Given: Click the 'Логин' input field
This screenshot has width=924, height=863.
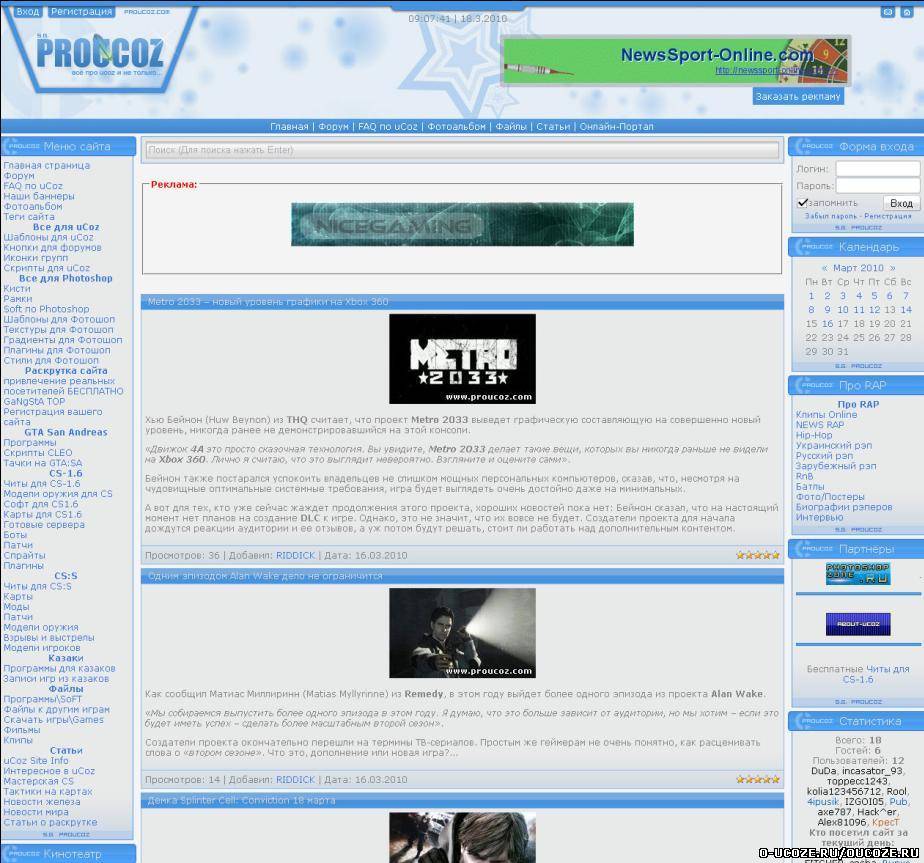Looking at the screenshot, I should (877, 169).
